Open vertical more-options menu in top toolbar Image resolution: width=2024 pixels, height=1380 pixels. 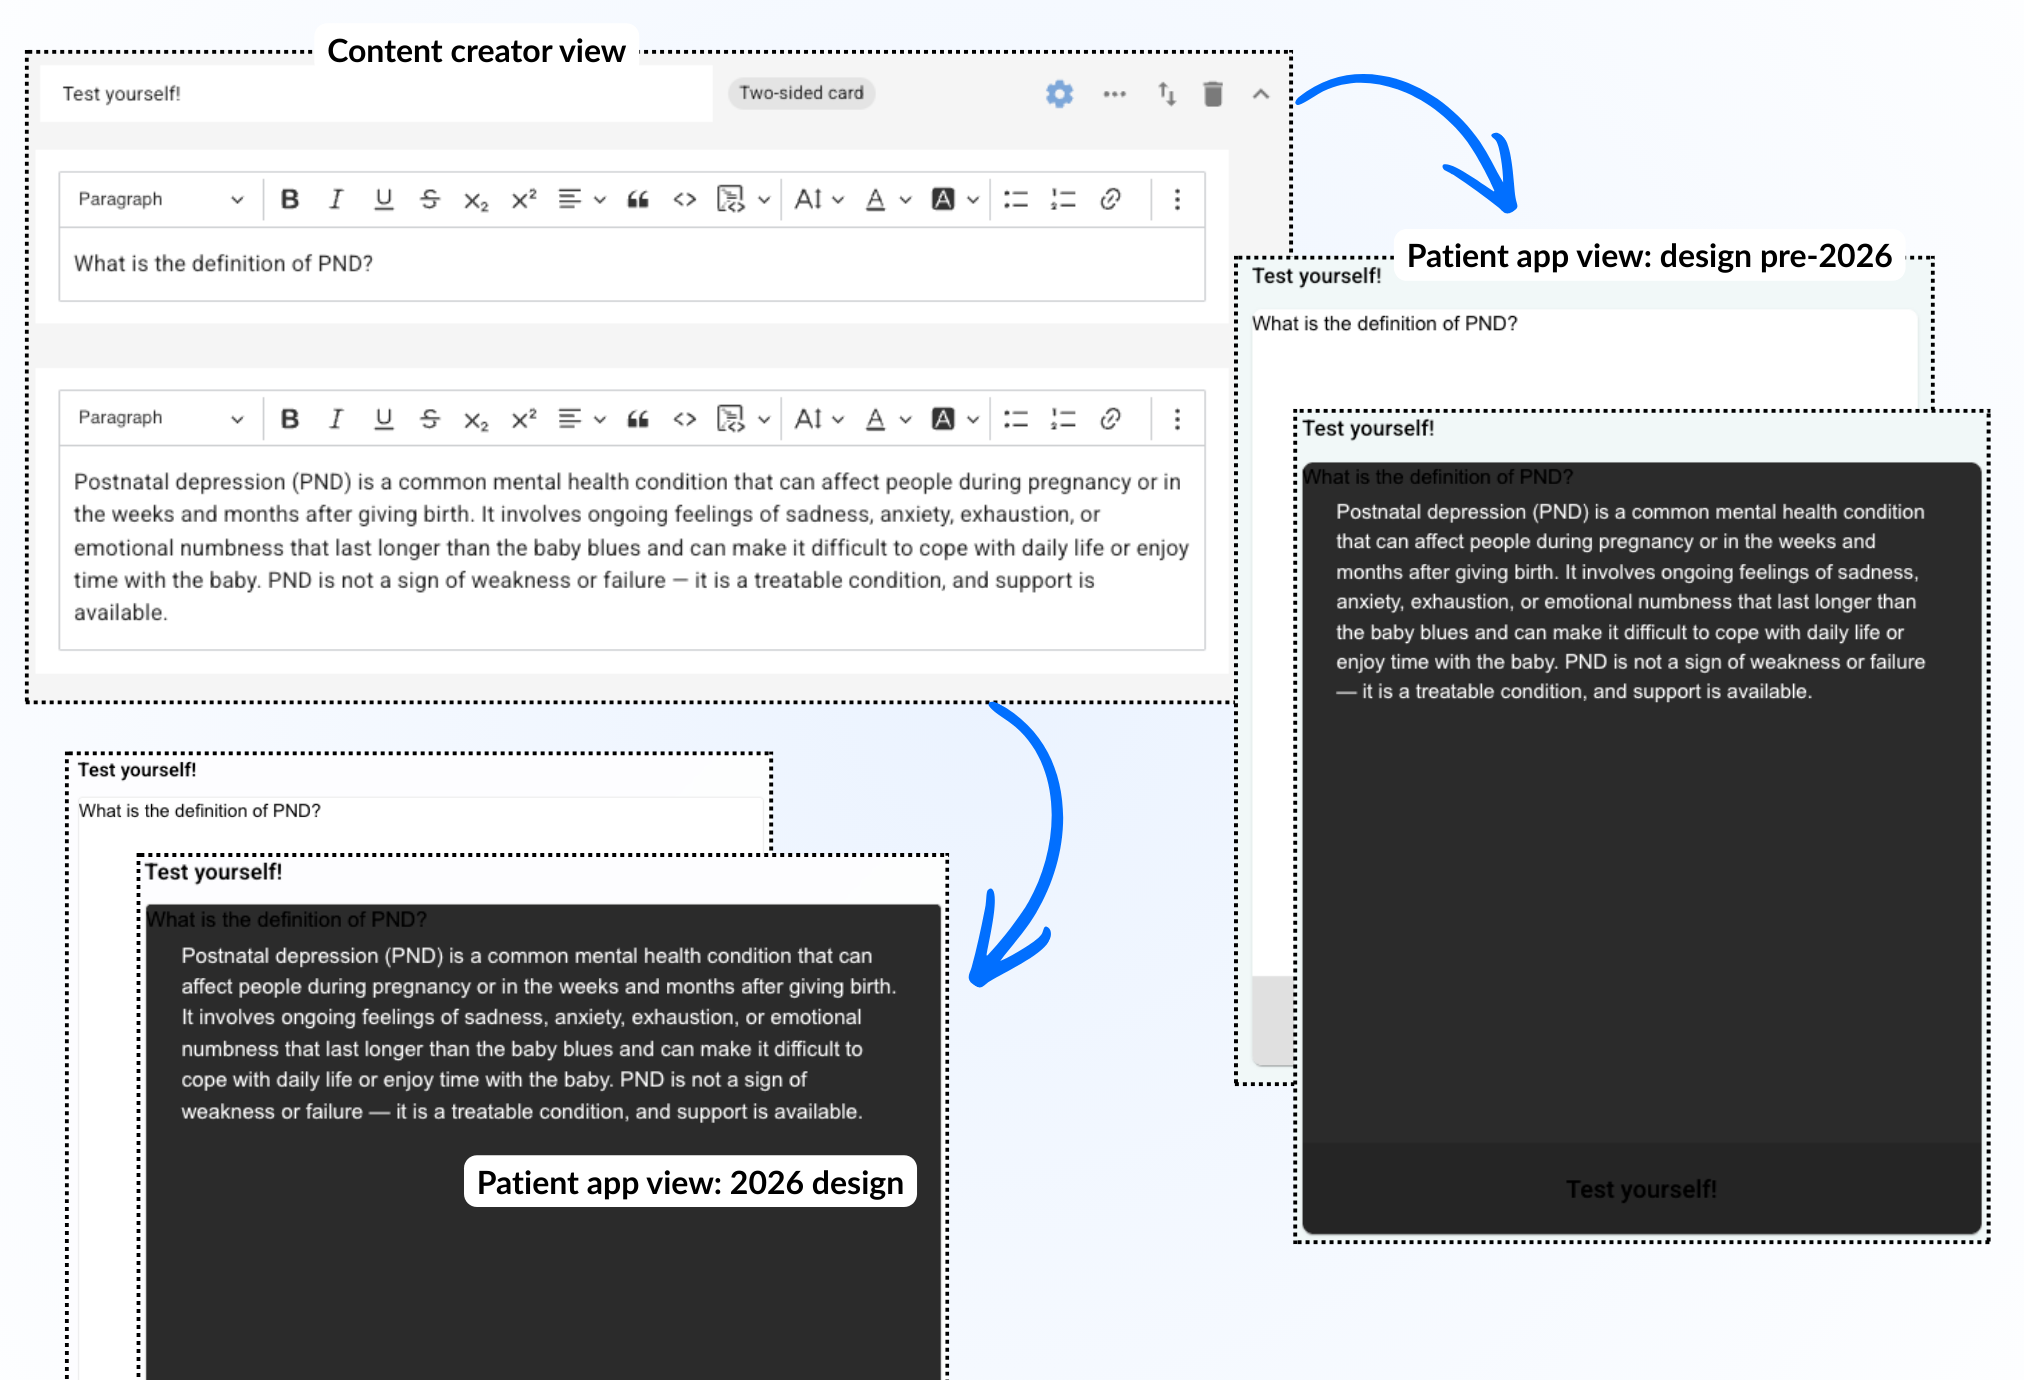(x=1177, y=199)
